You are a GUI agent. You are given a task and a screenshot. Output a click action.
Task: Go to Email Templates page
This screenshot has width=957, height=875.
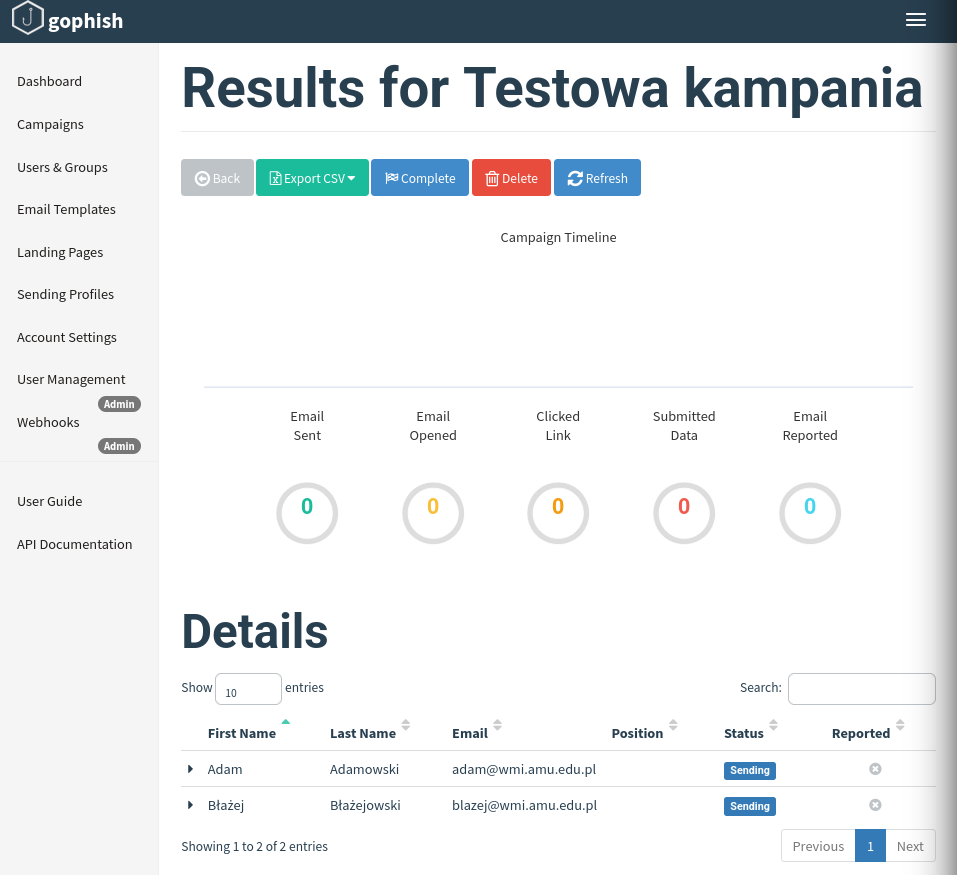click(x=66, y=210)
